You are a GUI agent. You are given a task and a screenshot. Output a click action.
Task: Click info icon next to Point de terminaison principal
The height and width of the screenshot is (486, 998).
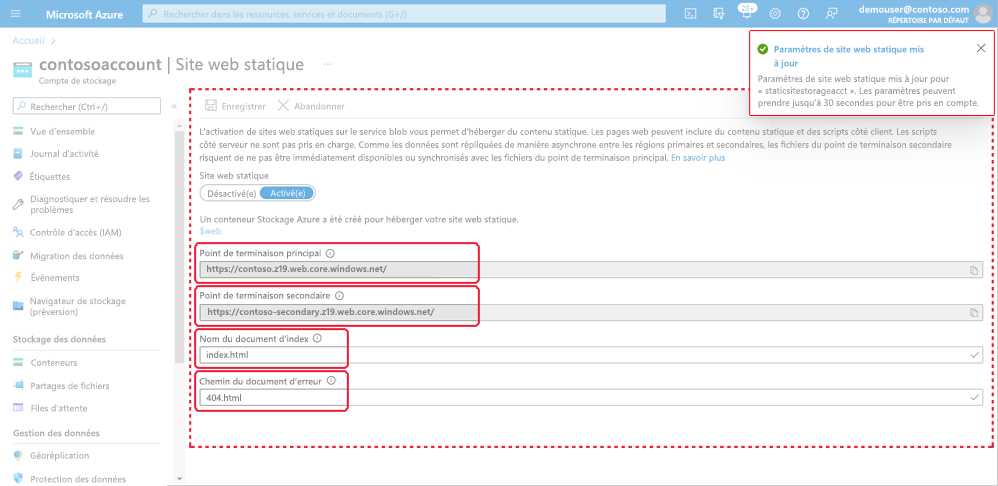(330, 253)
